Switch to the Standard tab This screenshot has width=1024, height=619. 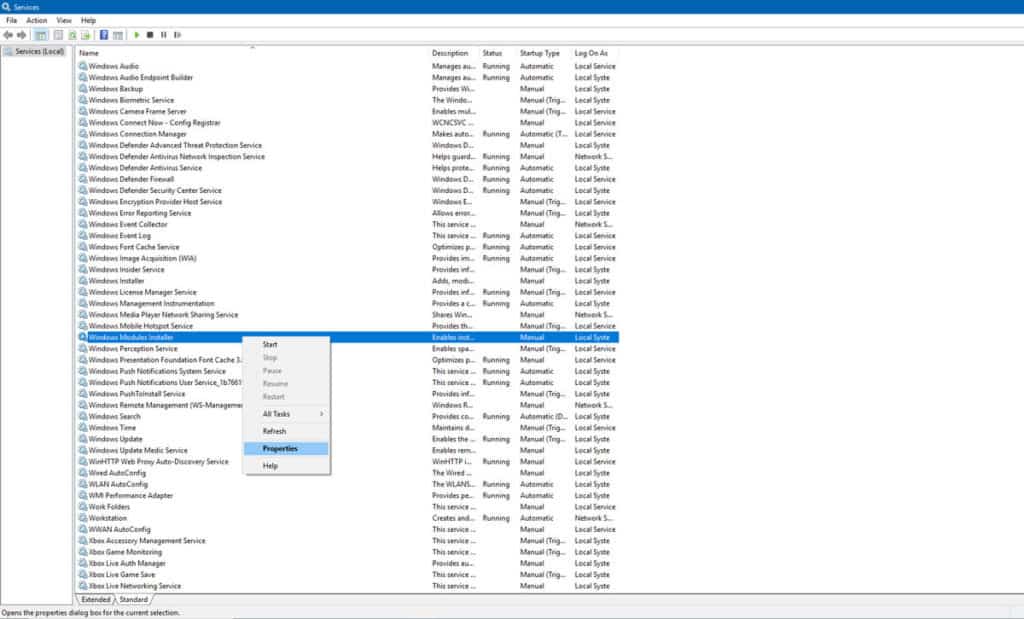(x=133, y=600)
